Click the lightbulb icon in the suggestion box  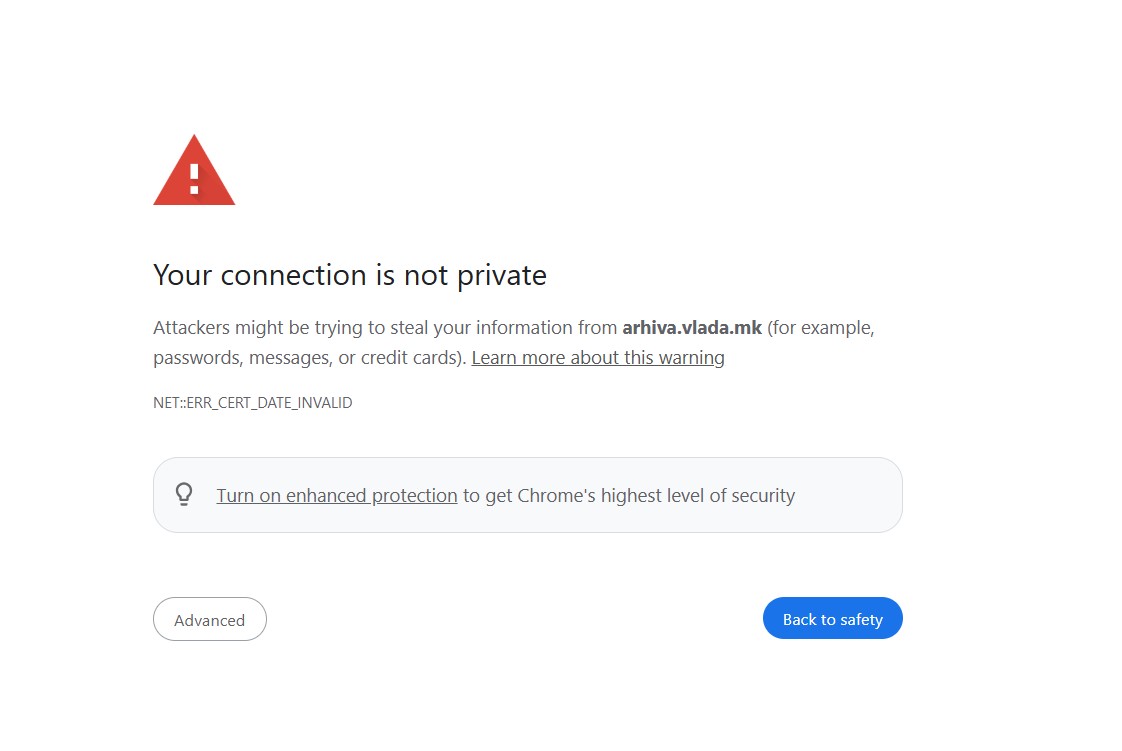(184, 494)
